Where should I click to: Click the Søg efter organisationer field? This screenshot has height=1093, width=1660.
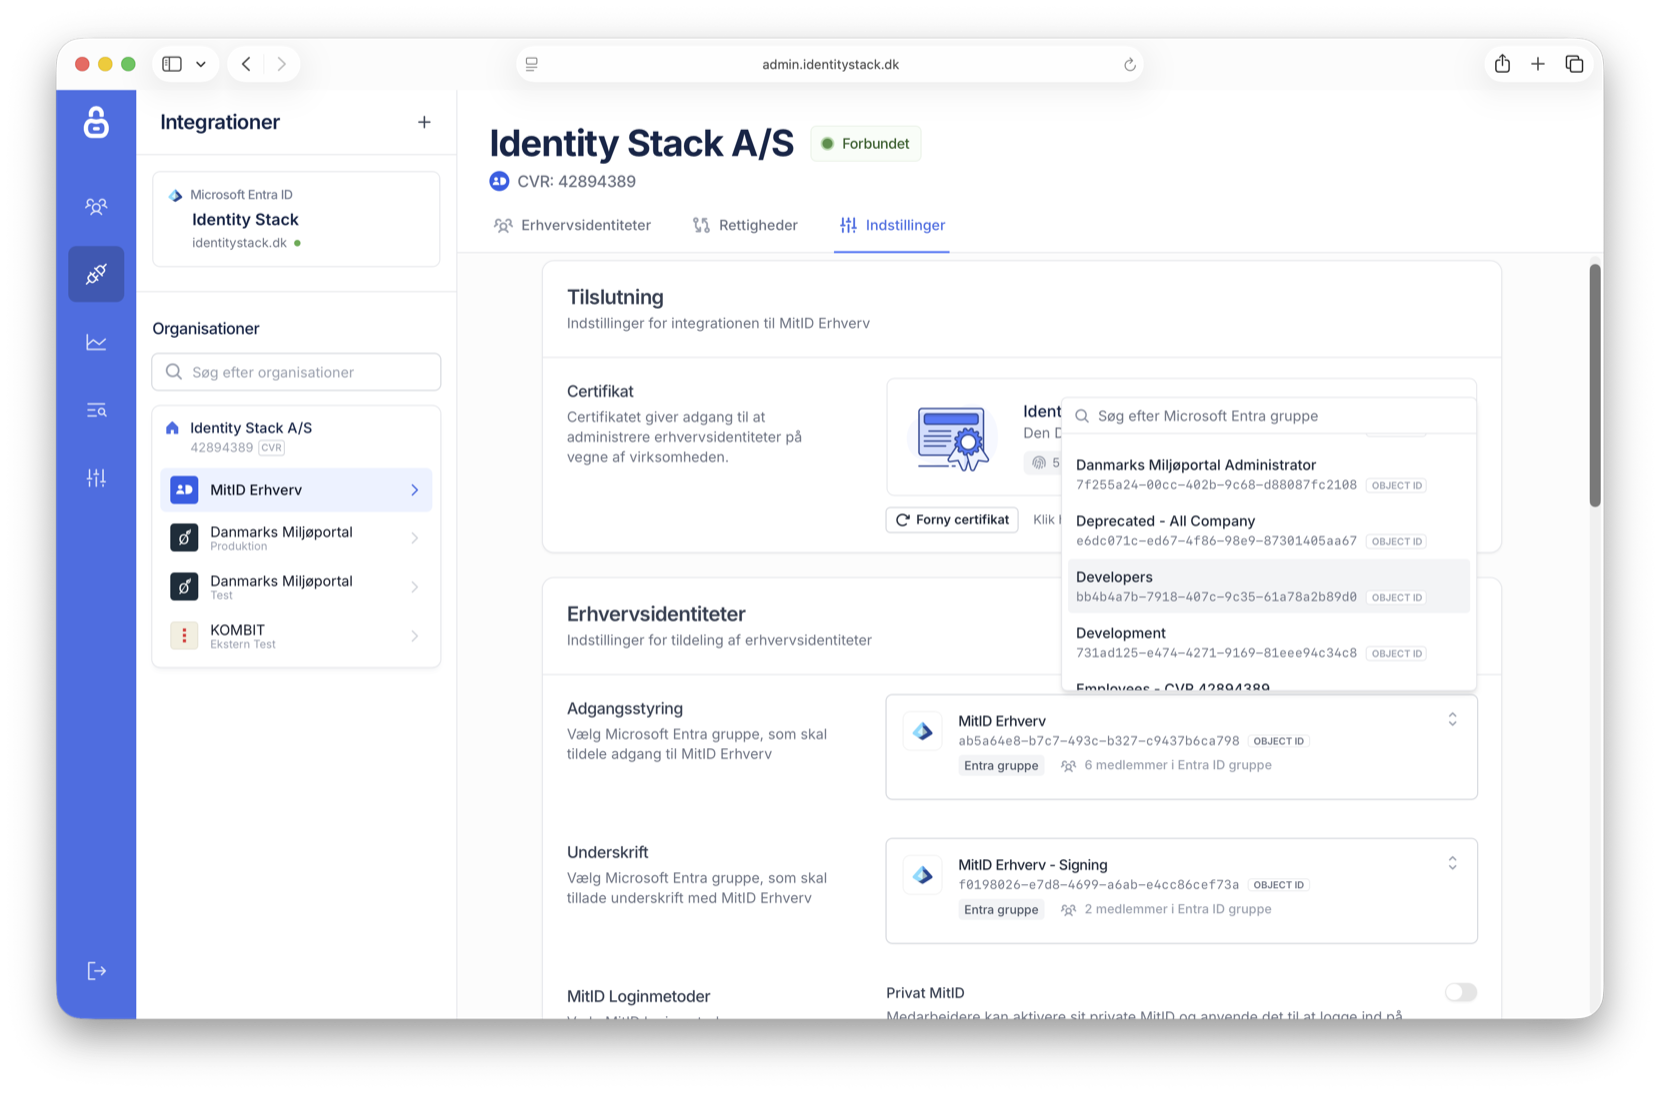click(296, 372)
